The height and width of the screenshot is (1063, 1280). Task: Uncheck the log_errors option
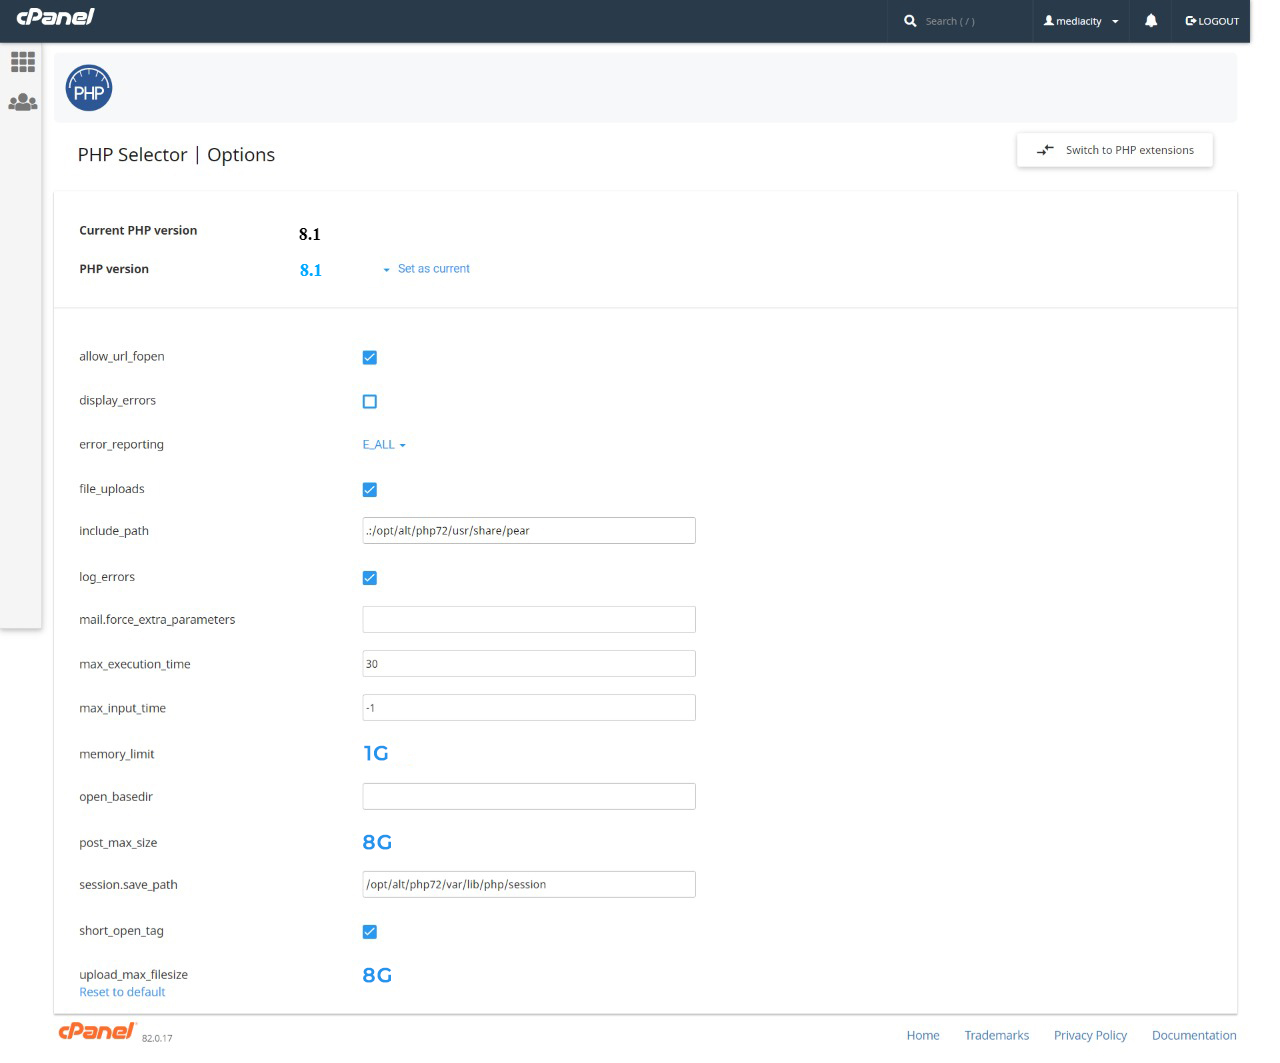370,577
